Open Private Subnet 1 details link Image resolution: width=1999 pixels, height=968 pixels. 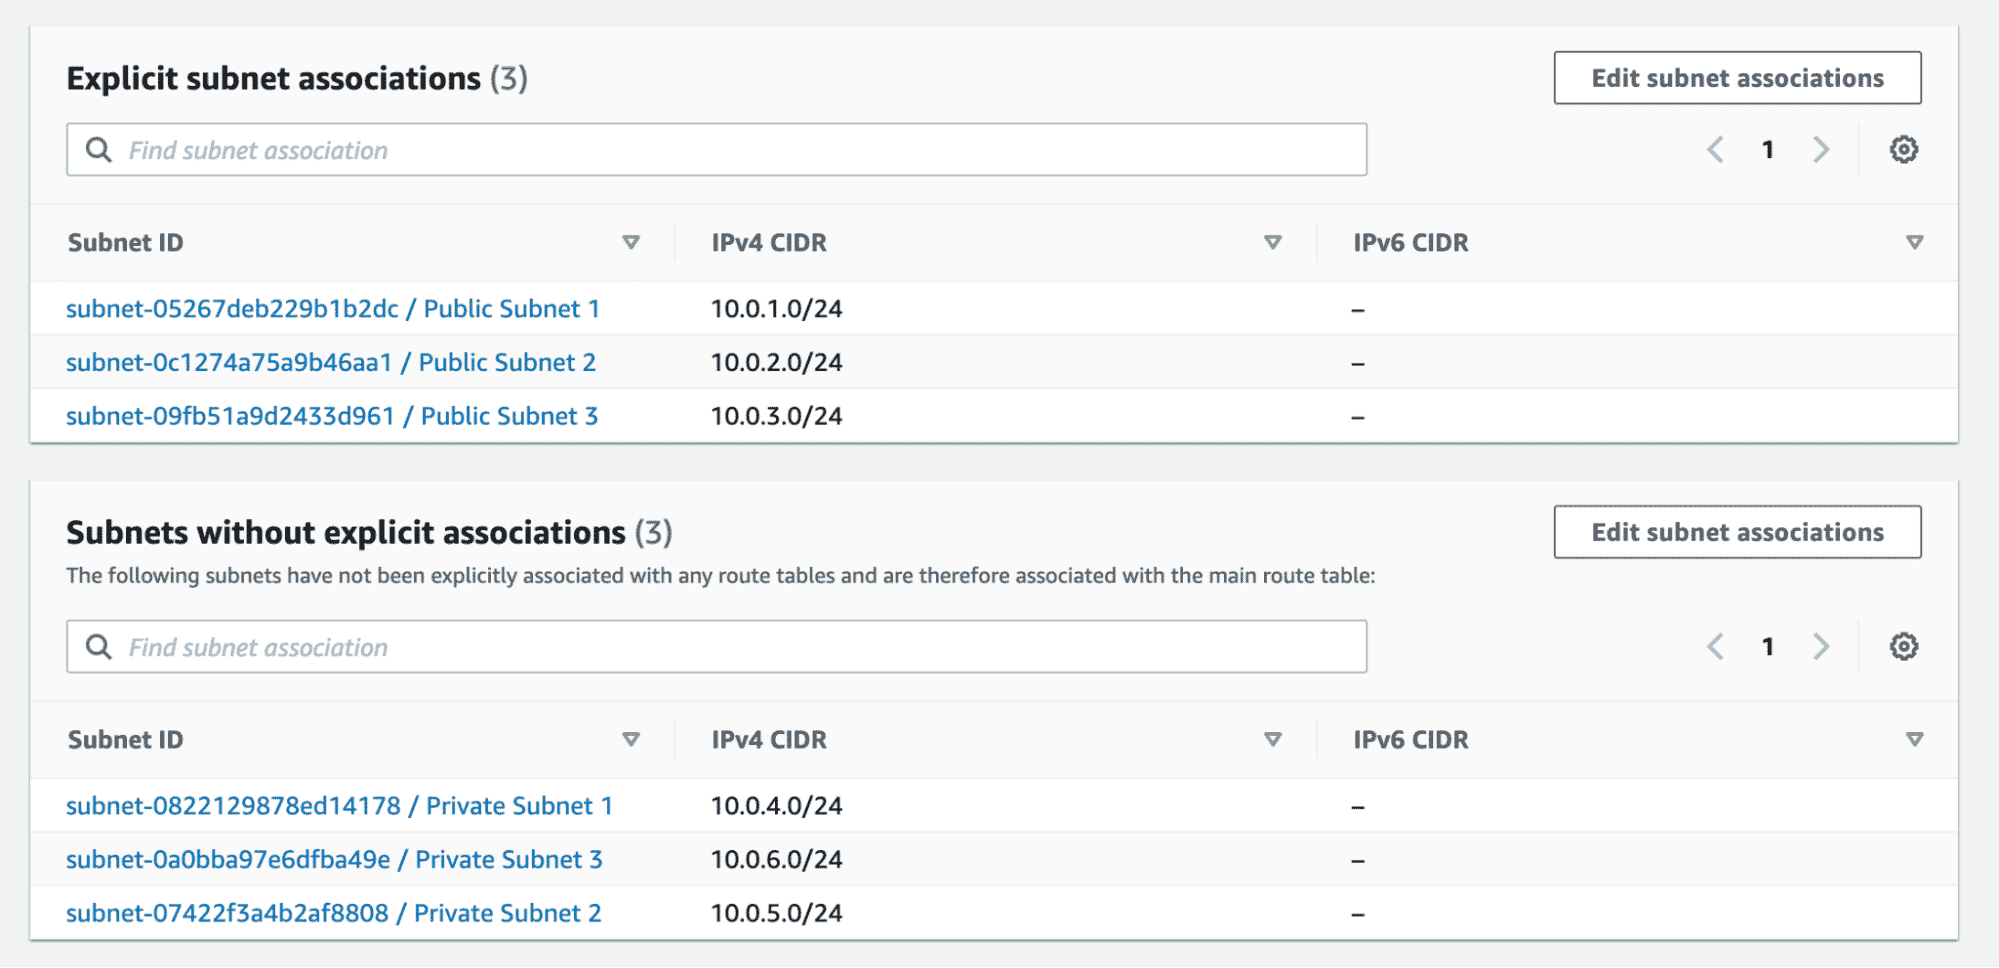click(x=340, y=805)
